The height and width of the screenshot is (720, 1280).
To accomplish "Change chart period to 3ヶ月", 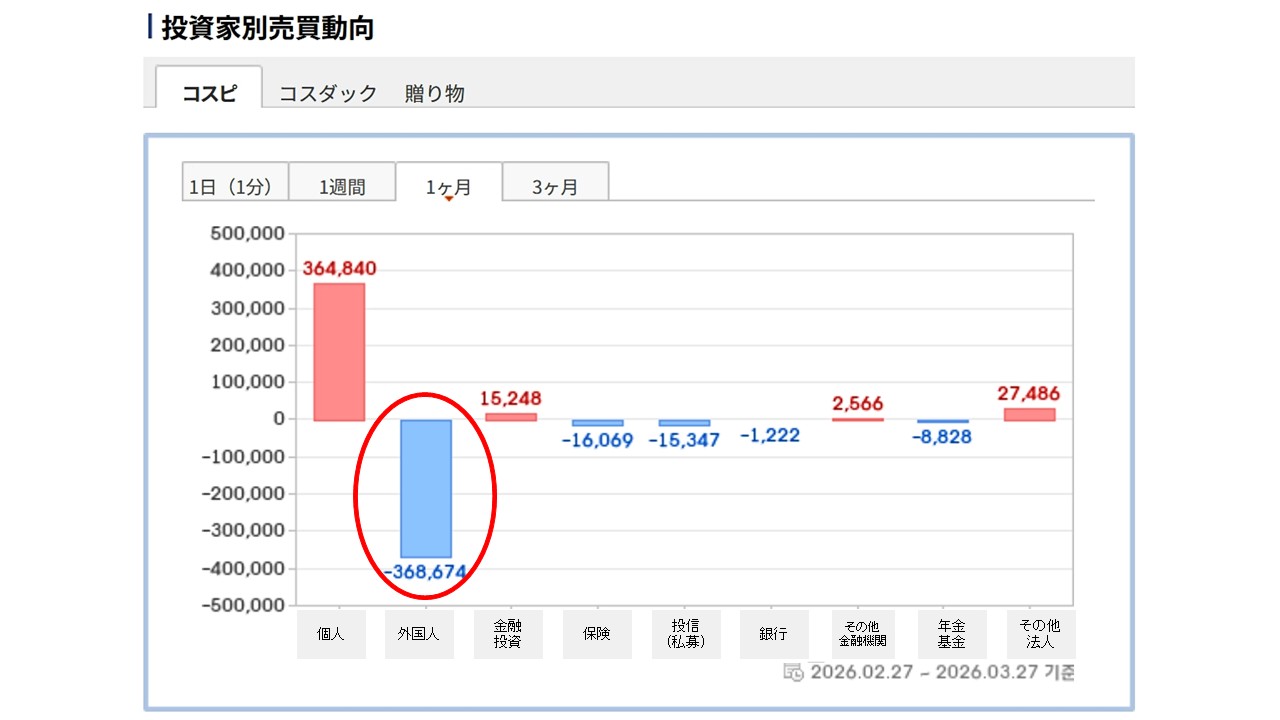I will pyautogui.click(x=555, y=186).
